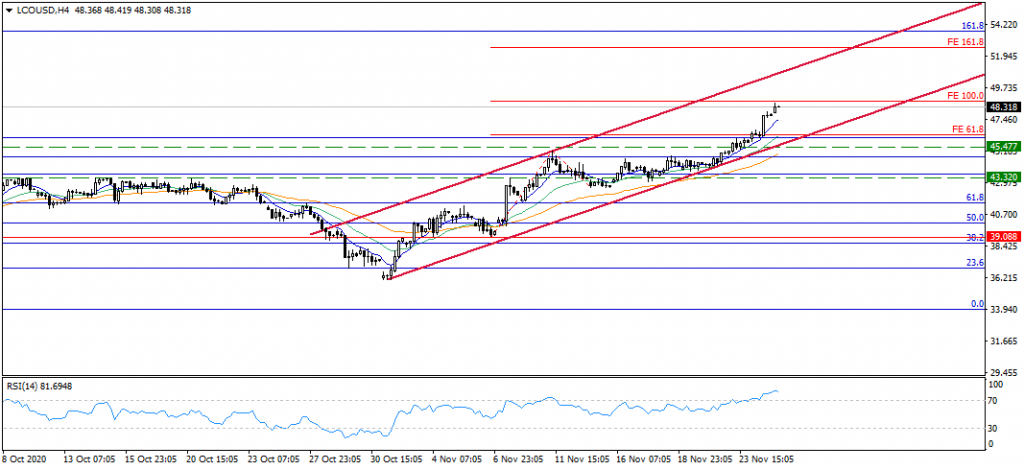
Task: Select the red 39.088 price tag
Action: click(1003, 237)
